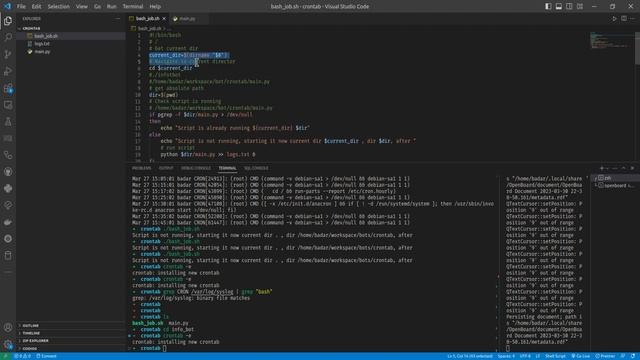Change UTF-8 encoding in status bar

pyautogui.click(x=525, y=356)
